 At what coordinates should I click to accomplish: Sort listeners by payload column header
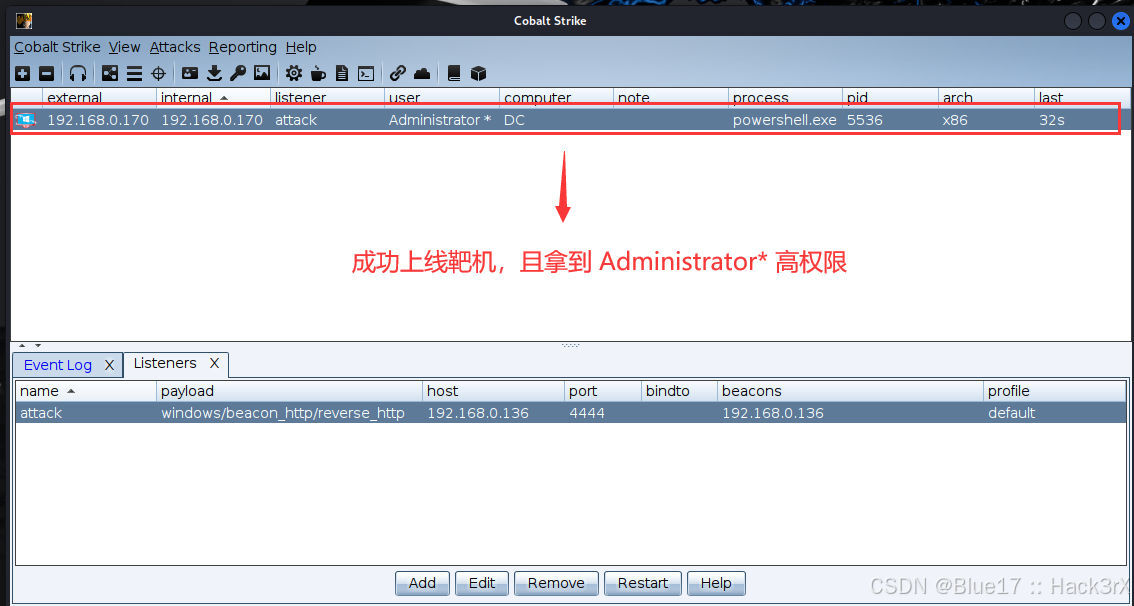289,391
